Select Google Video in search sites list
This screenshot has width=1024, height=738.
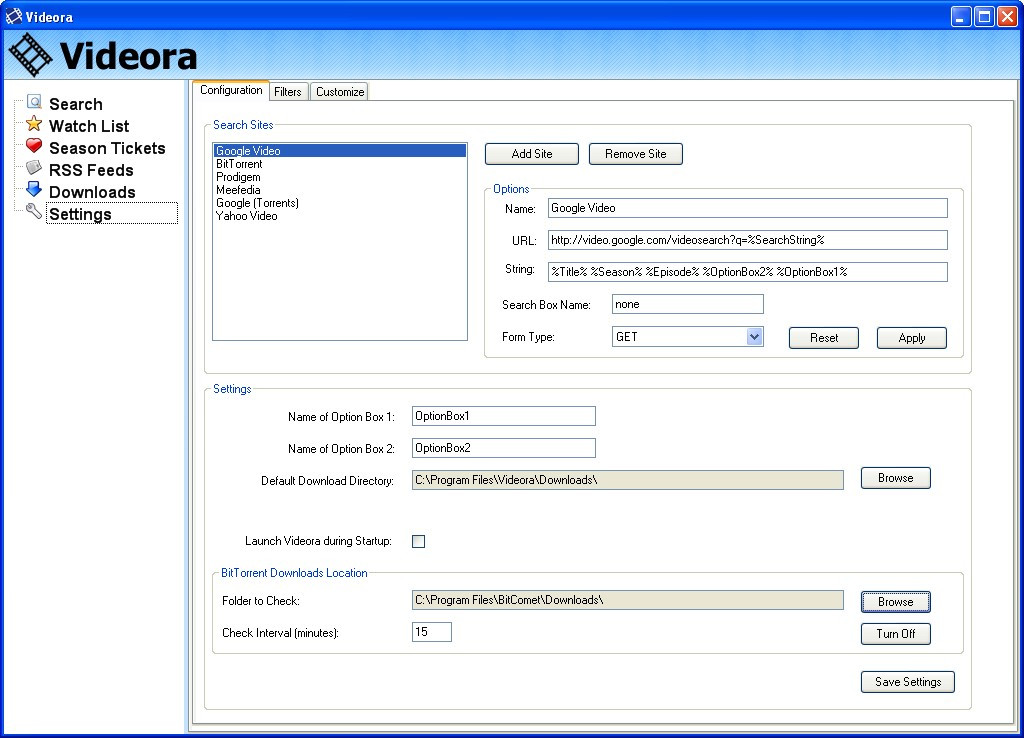point(340,151)
